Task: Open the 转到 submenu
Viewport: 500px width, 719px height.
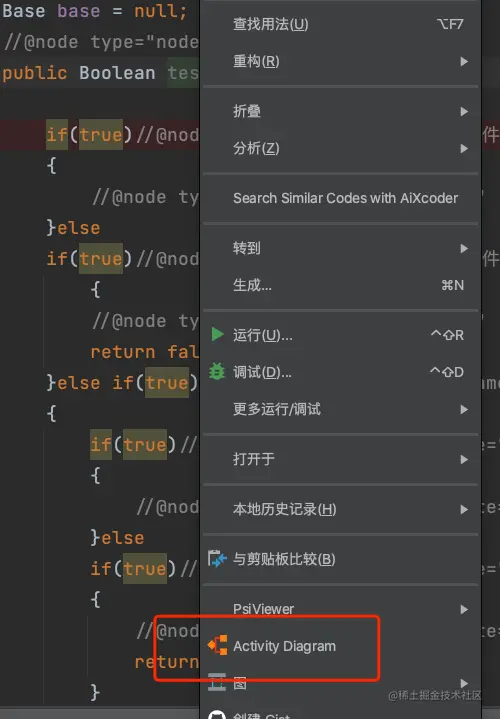Action: pyautogui.click(x=340, y=248)
